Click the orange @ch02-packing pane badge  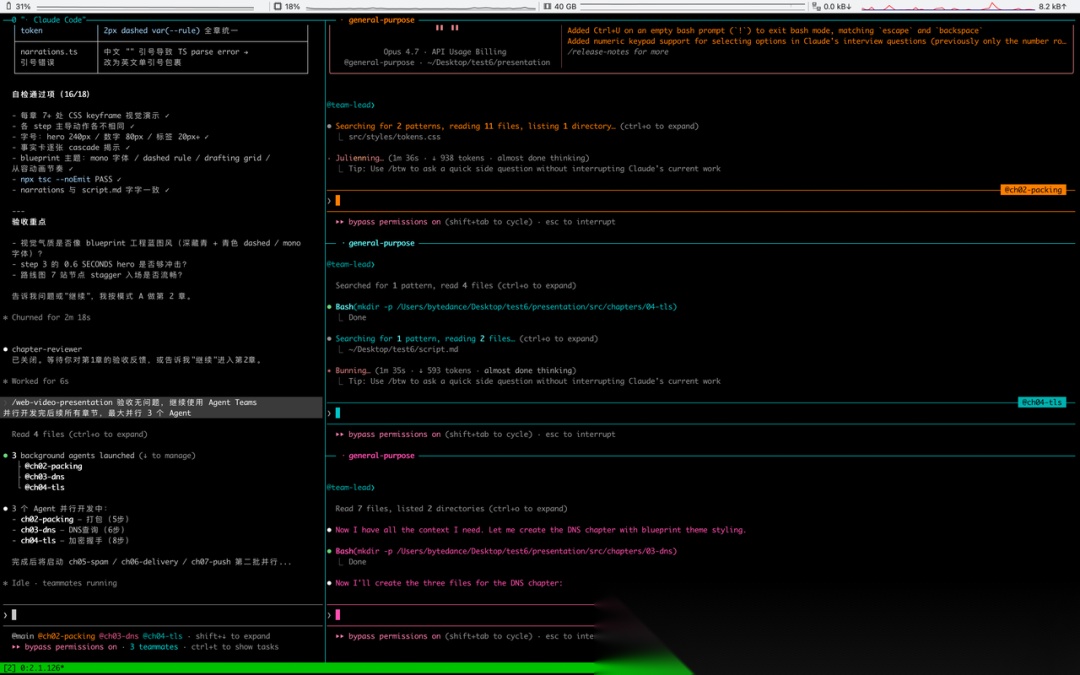click(1032, 189)
